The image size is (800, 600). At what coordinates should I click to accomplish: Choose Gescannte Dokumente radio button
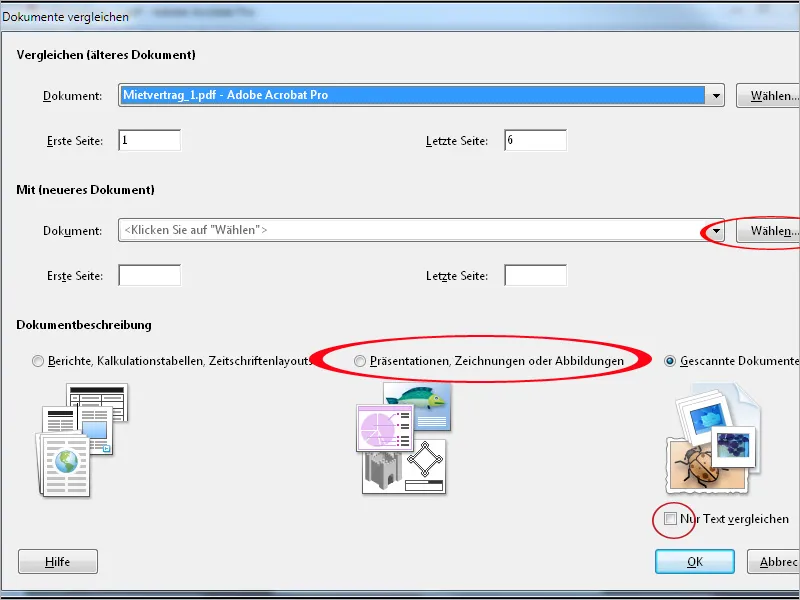pos(669,361)
